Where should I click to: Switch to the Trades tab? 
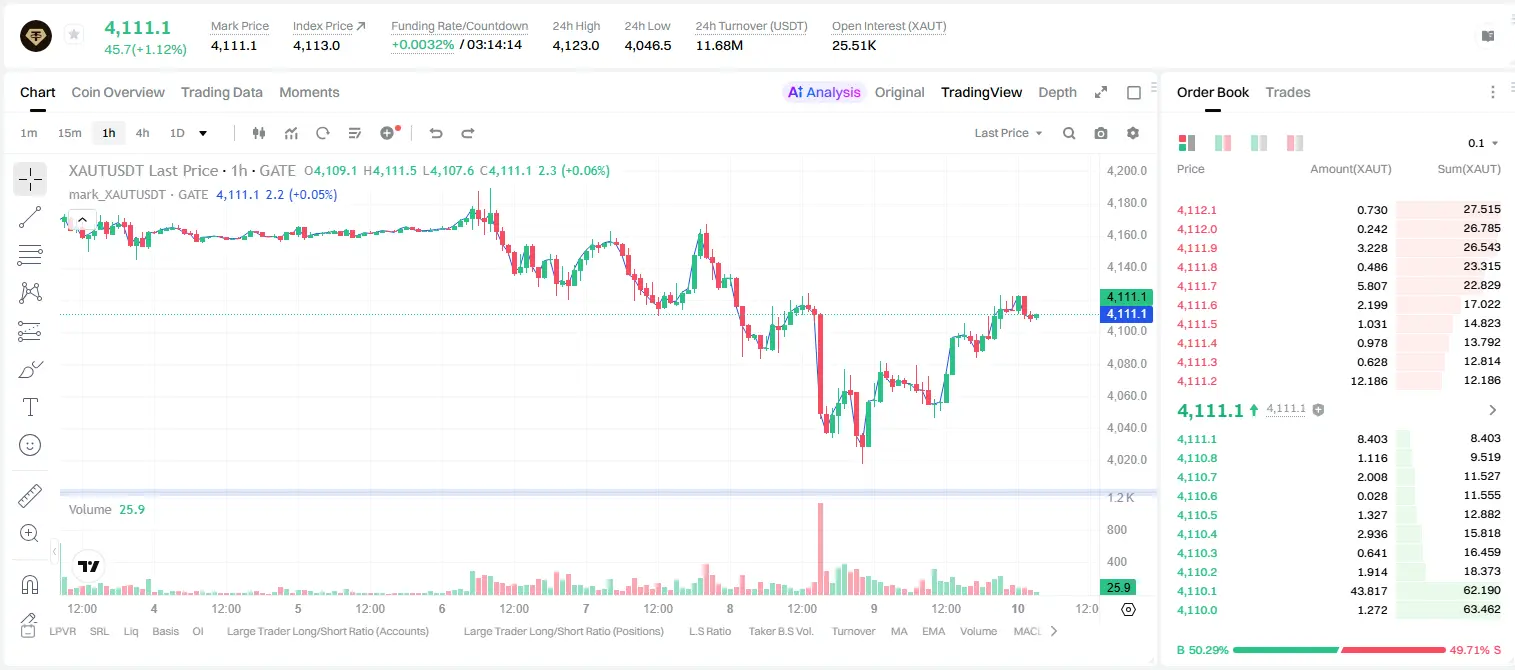coord(1287,92)
